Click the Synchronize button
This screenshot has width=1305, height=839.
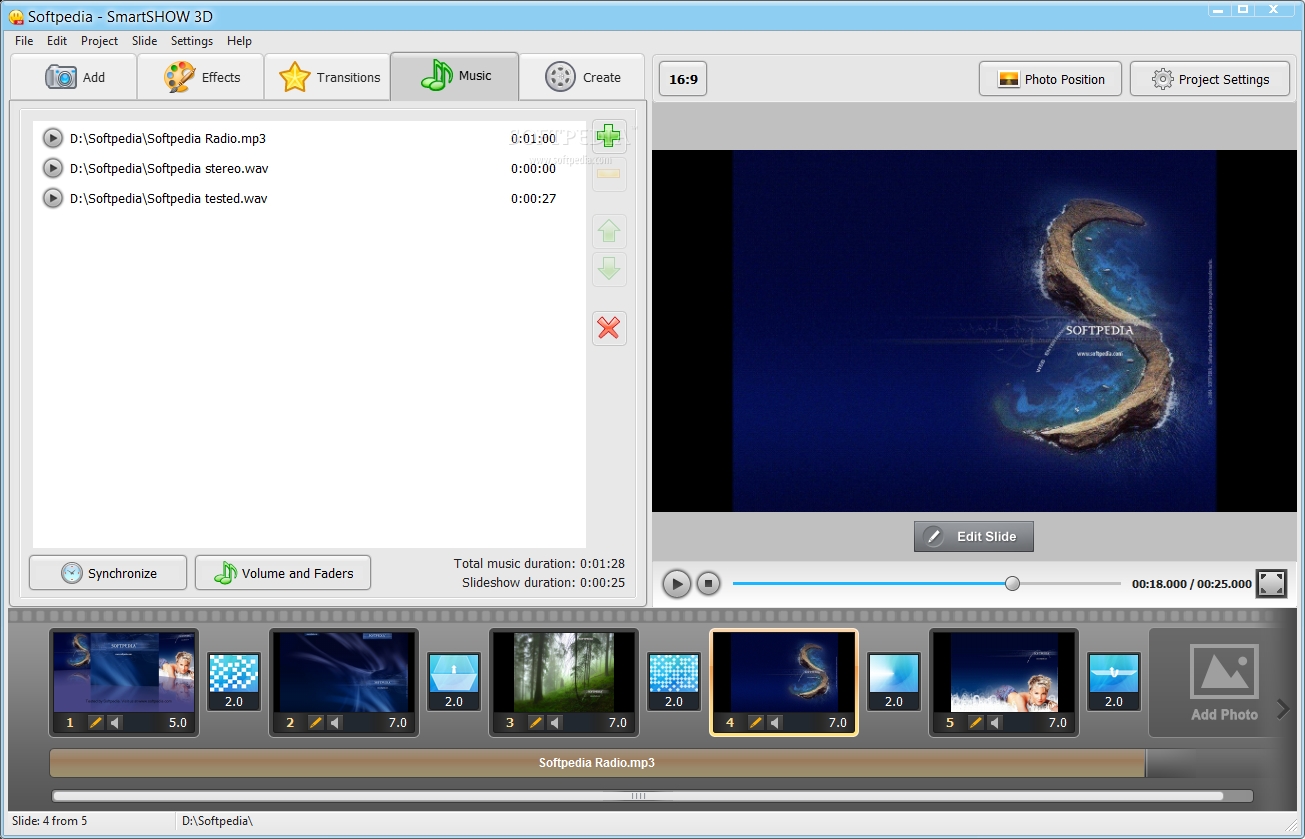click(108, 573)
